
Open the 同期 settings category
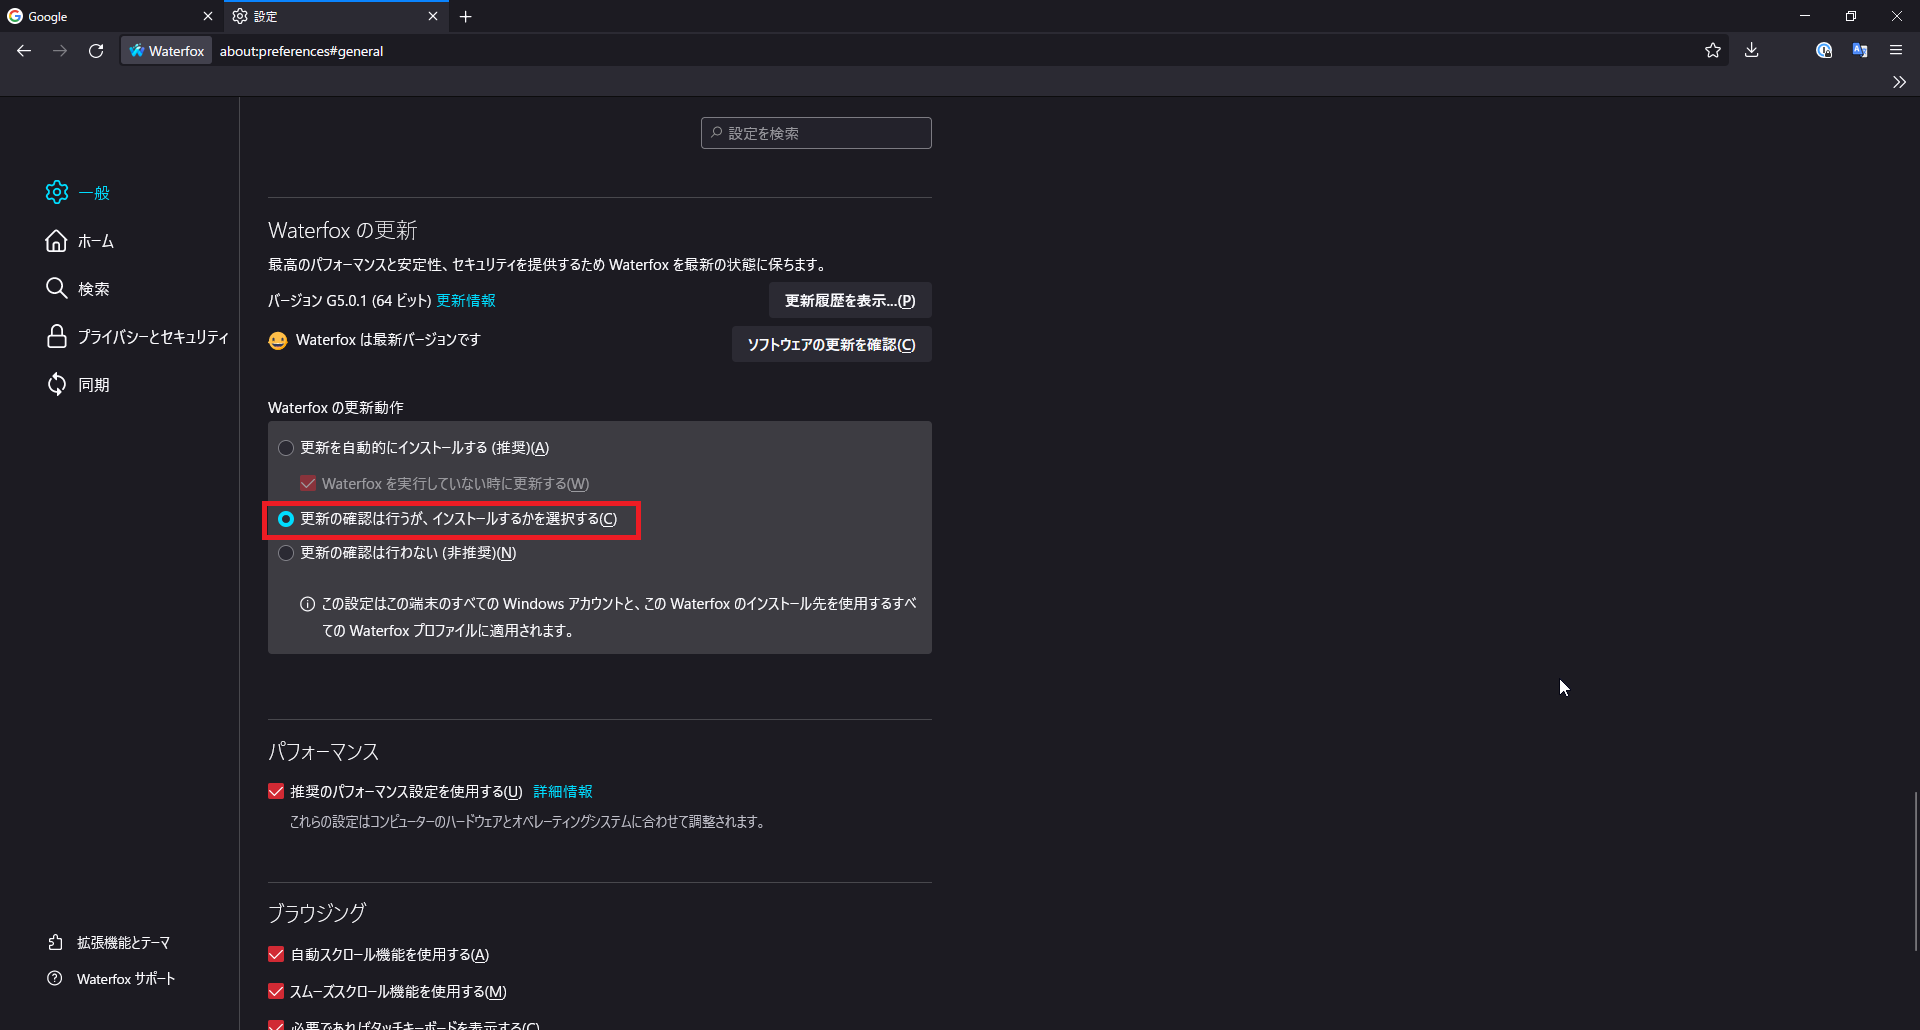[x=78, y=385]
